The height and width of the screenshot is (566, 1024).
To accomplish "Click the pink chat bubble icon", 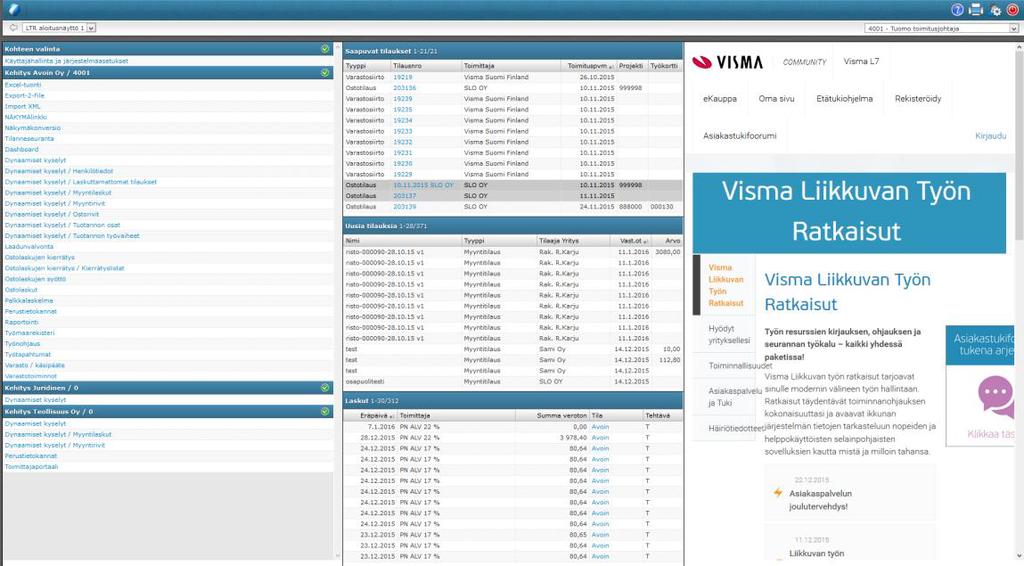I will 996,397.
